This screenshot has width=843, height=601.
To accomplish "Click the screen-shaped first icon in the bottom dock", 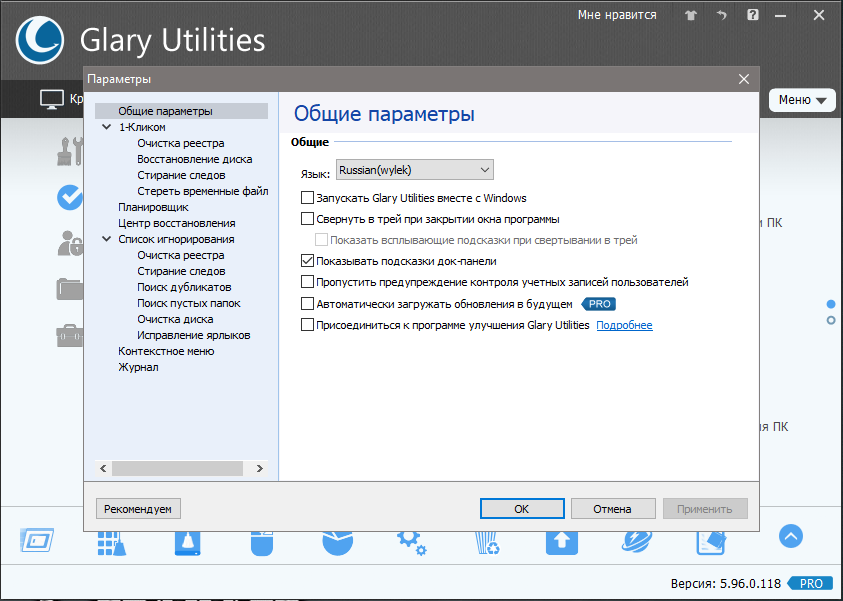I will 37,540.
